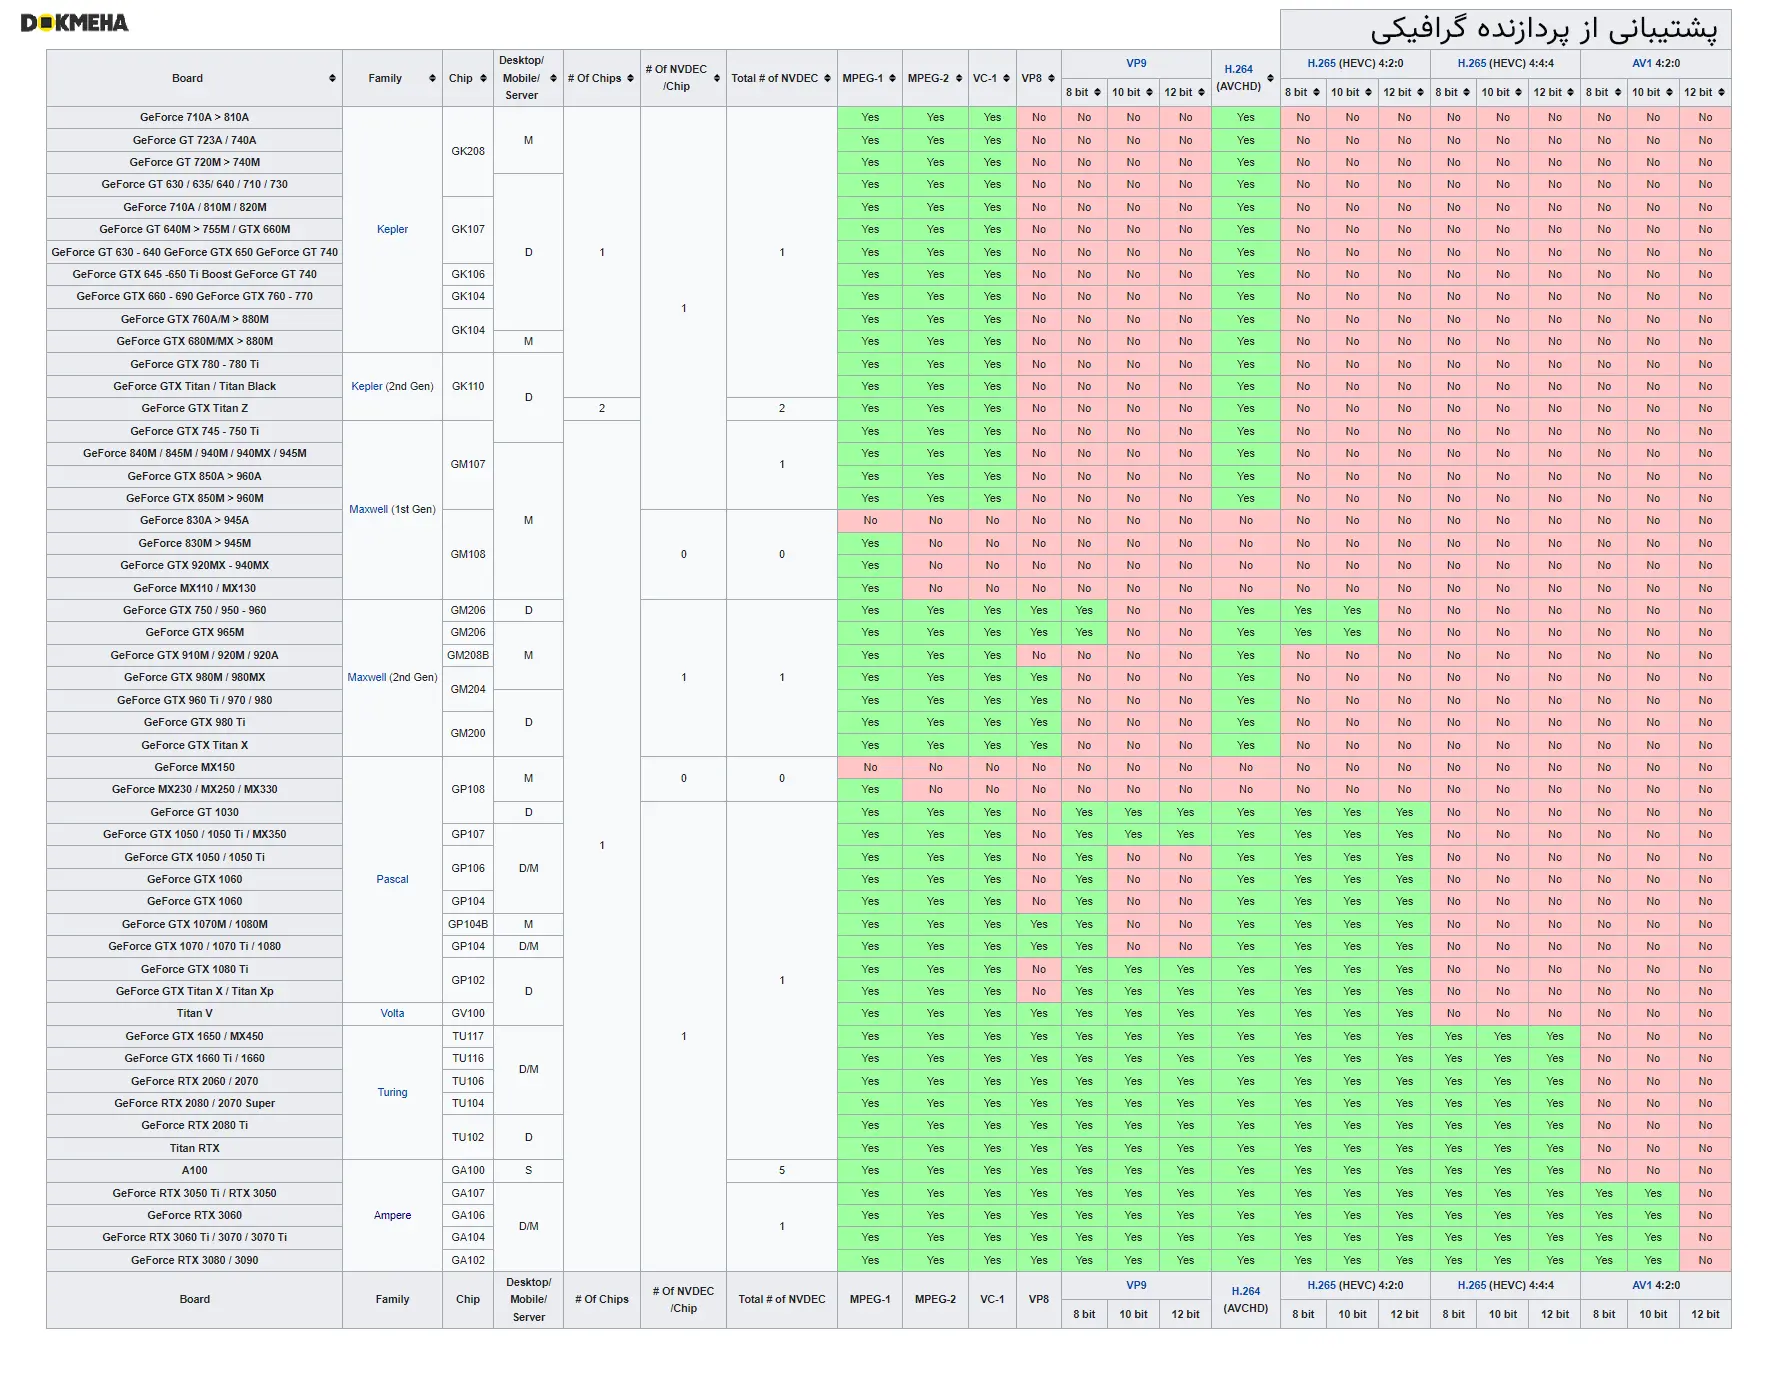Click the 'GK208' chip cell
The height and width of the screenshot is (1378, 1779).
click(x=468, y=151)
